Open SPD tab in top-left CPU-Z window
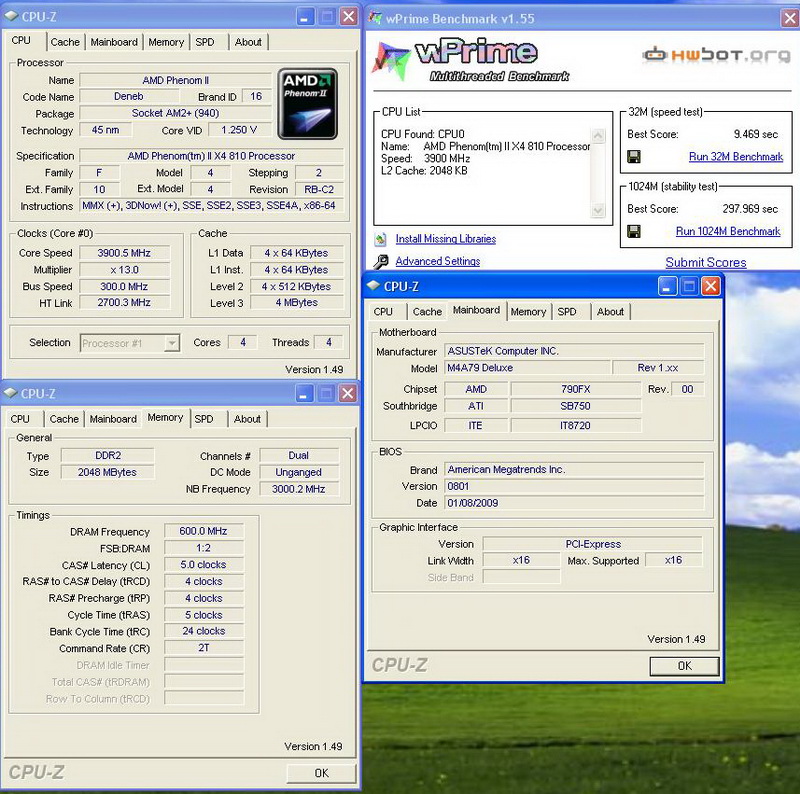Image resolution: width=800 pixels, height=794 pixels. [205, 42]
